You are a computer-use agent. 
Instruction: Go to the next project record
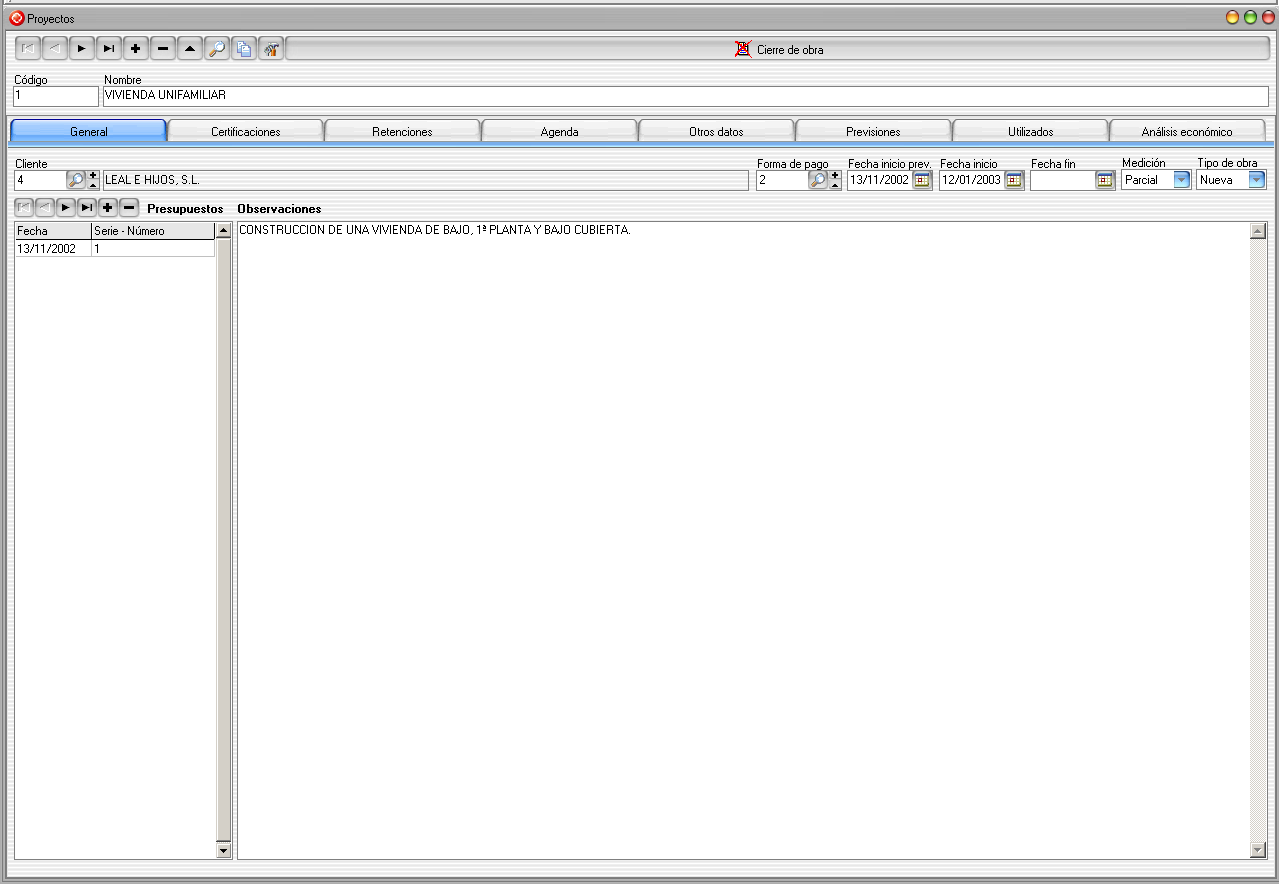click(x=82, y=49)
